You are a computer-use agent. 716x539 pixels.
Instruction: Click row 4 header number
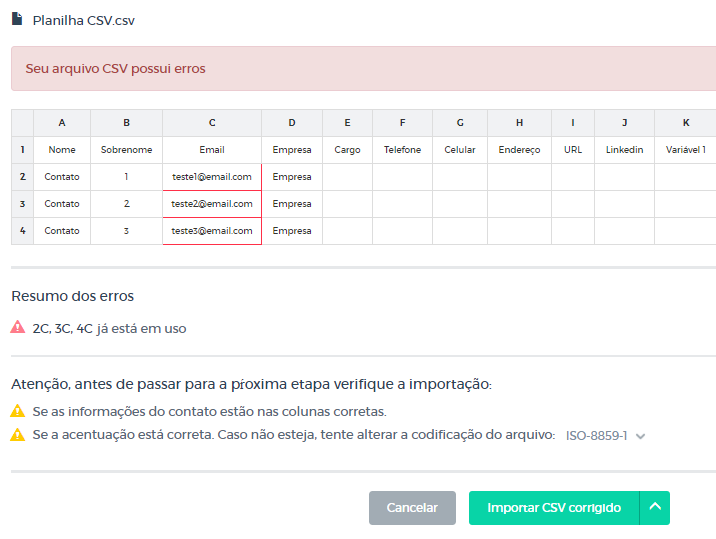tap(22, 231)
